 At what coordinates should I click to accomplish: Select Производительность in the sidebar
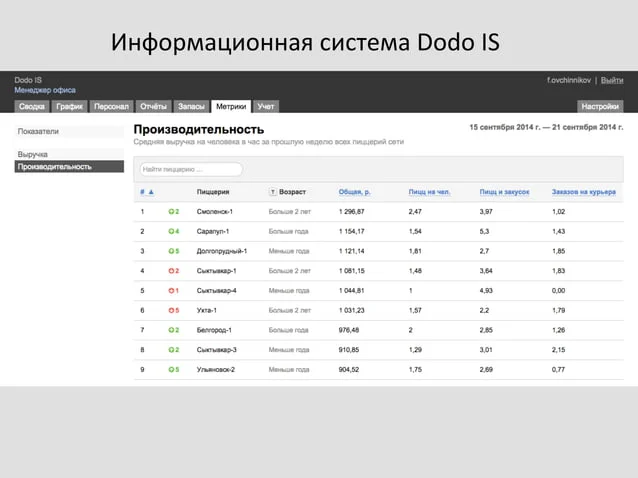pos(69,166)
